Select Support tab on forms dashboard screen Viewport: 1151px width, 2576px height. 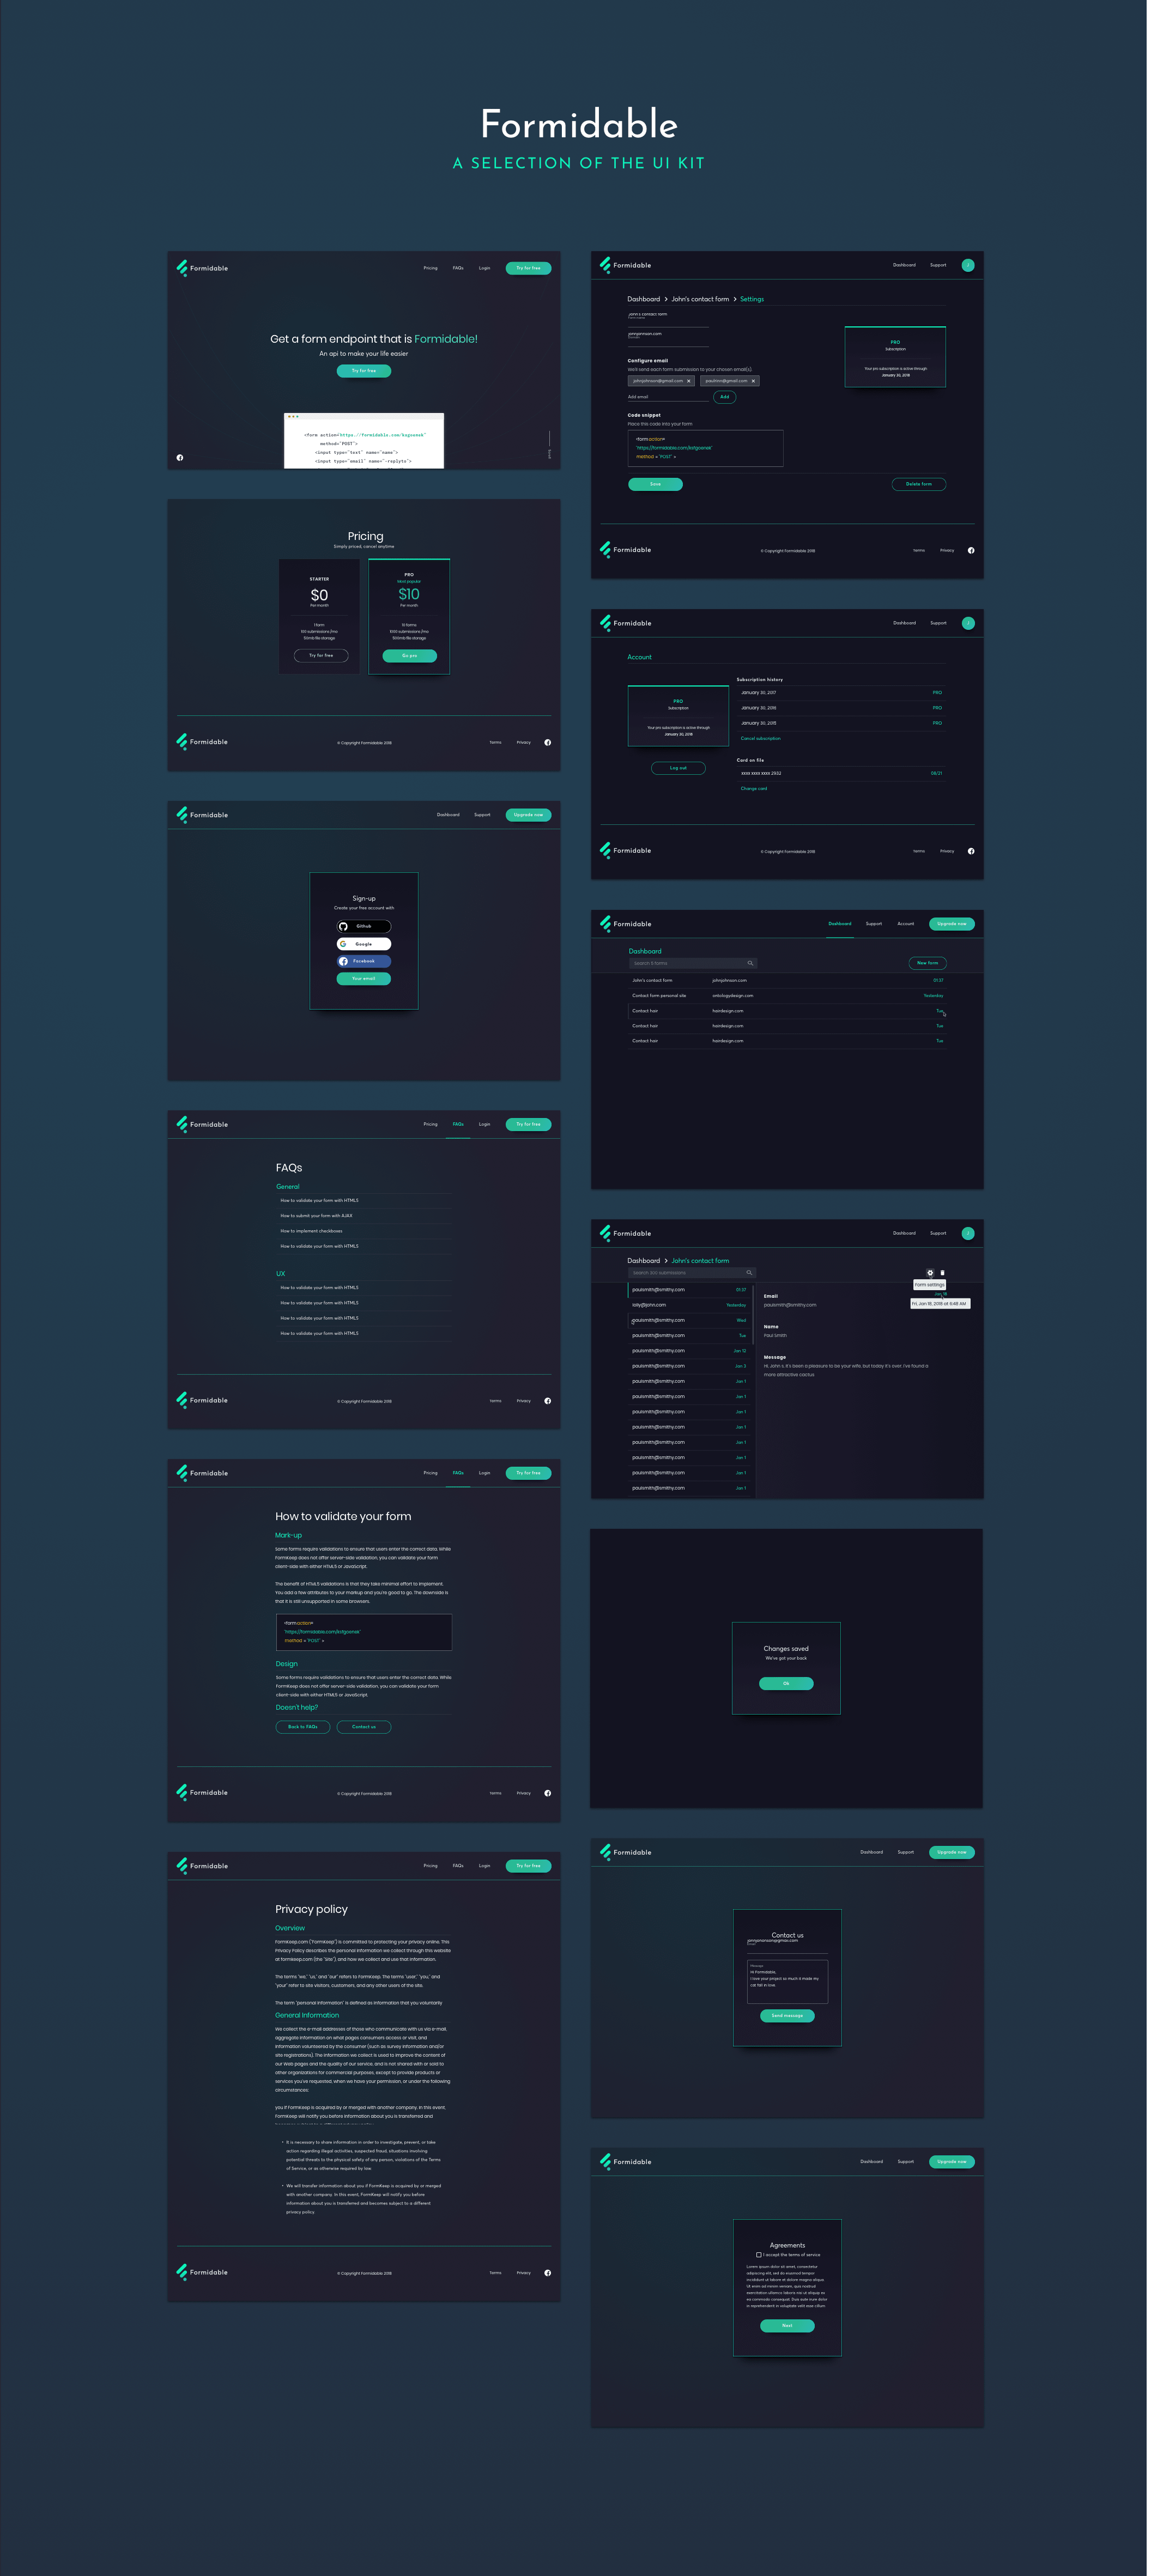874,924
